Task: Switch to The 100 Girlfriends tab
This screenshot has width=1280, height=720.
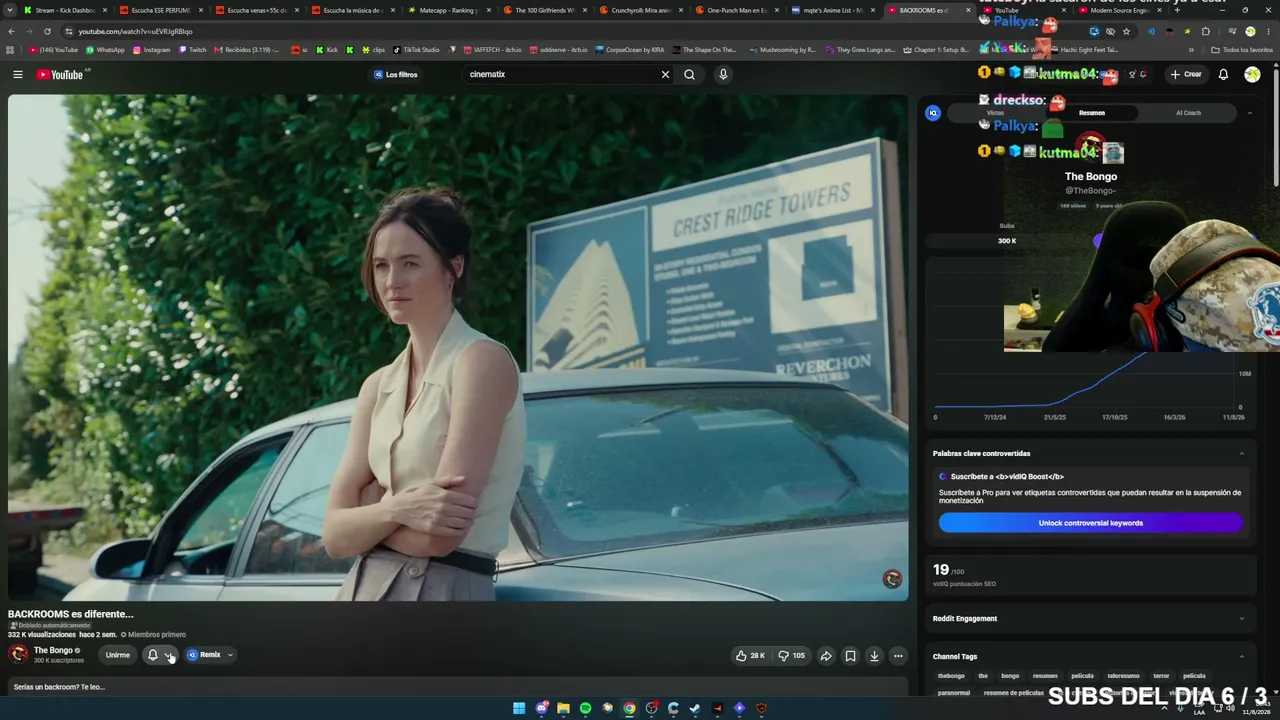Action: pyautogui.click(x=544, y=10)
